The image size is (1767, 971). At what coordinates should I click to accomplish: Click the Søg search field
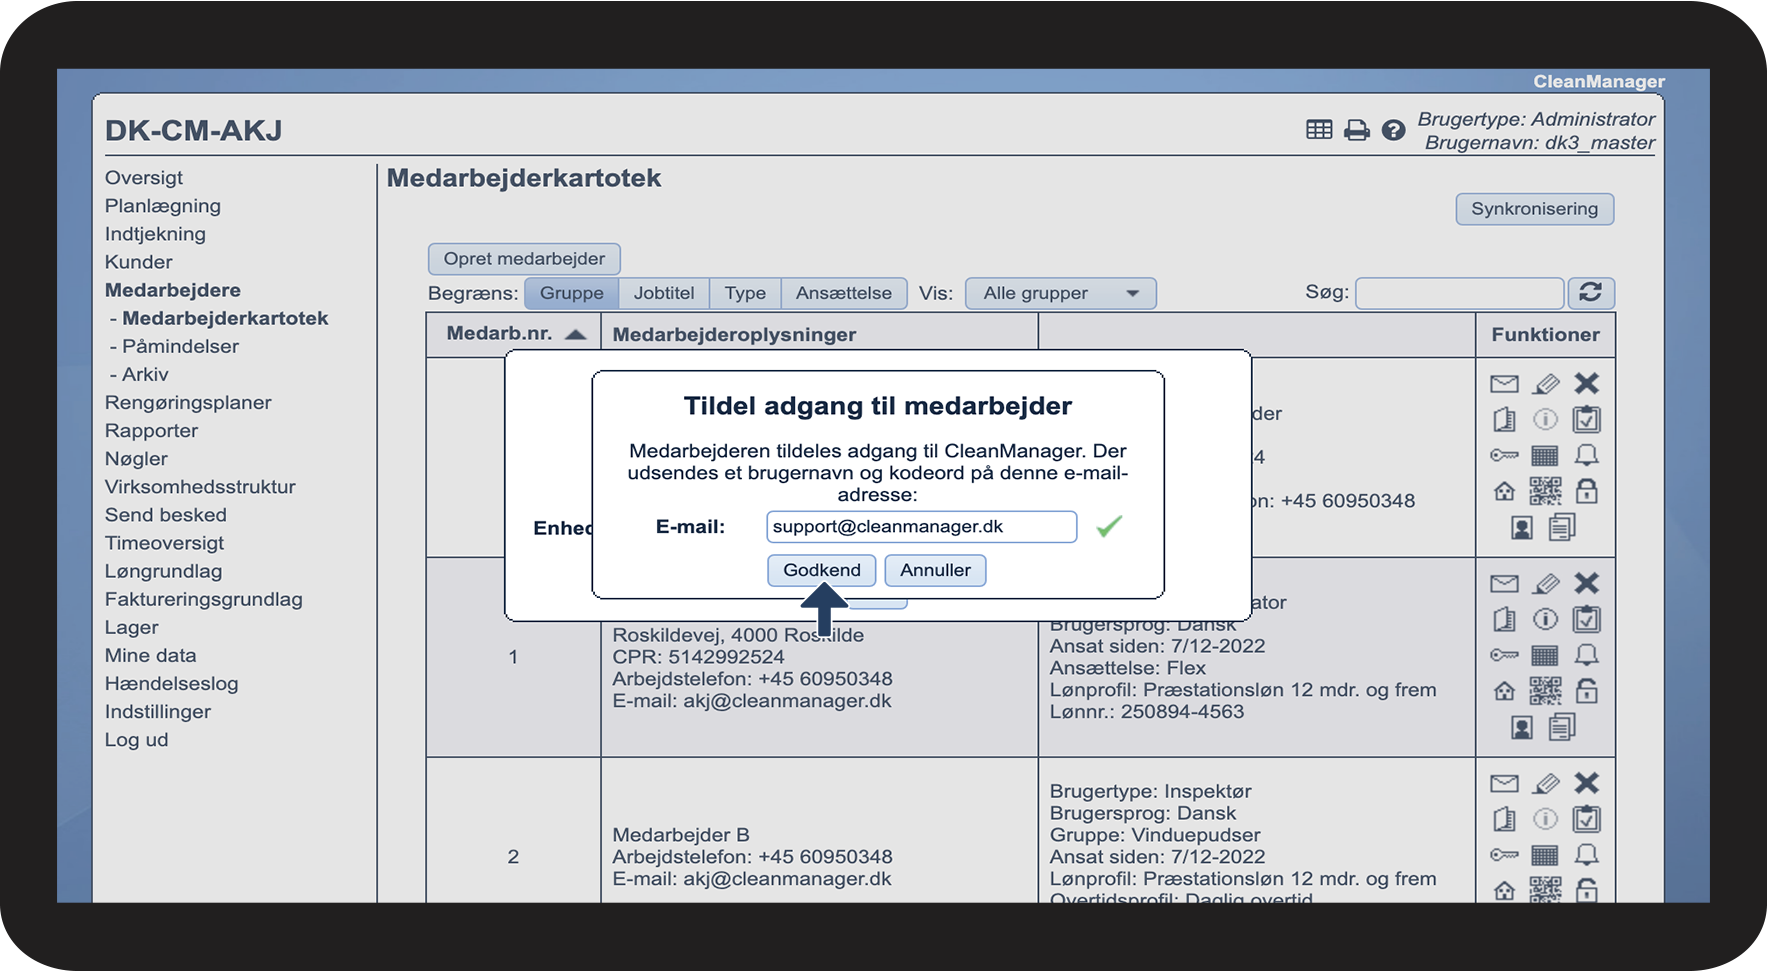click(1459, 293)
